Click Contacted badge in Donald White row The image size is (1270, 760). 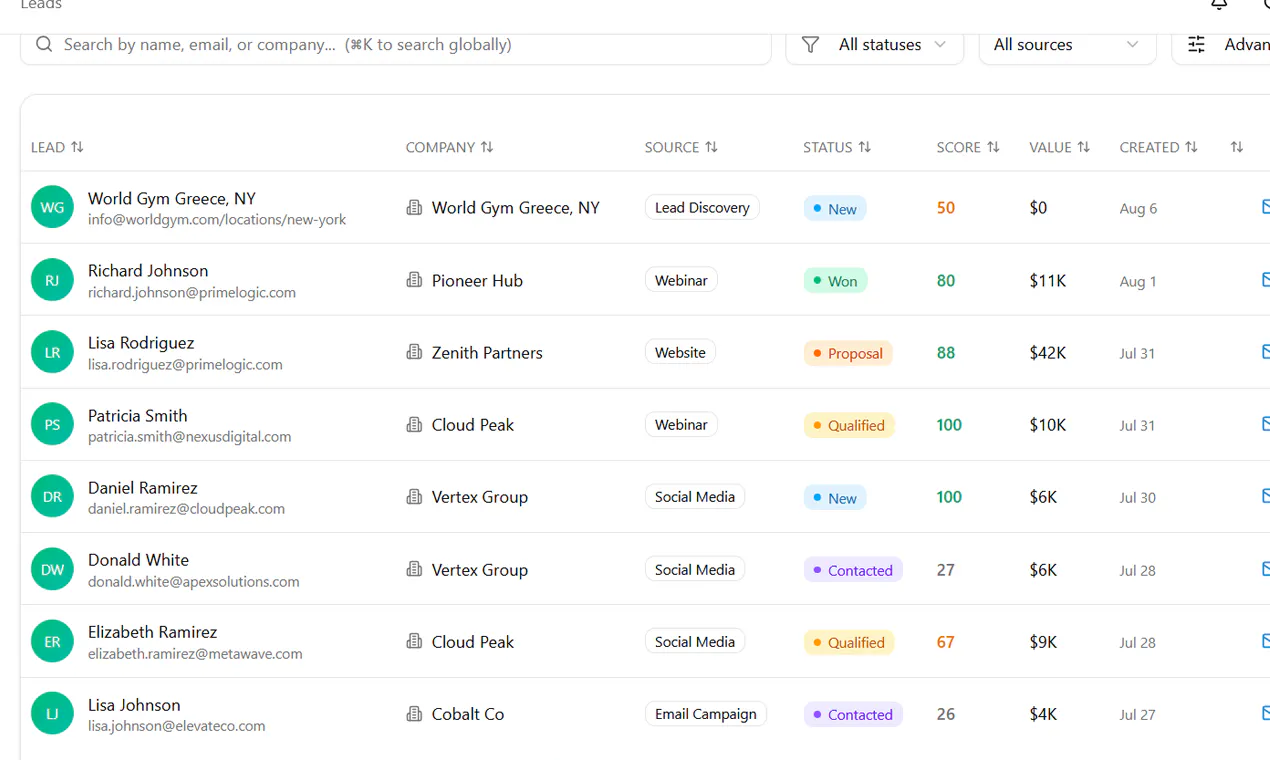(853, 570)
